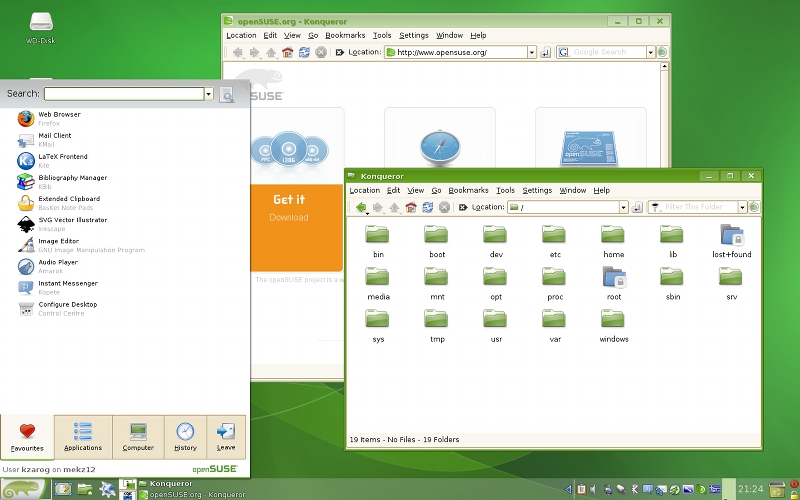Expand URL history dropdown in openSUSE.org Konqueror
Image resolution: width=800 pixels, height=500 pixels.
pyautogui.click(x=532, y=52)
